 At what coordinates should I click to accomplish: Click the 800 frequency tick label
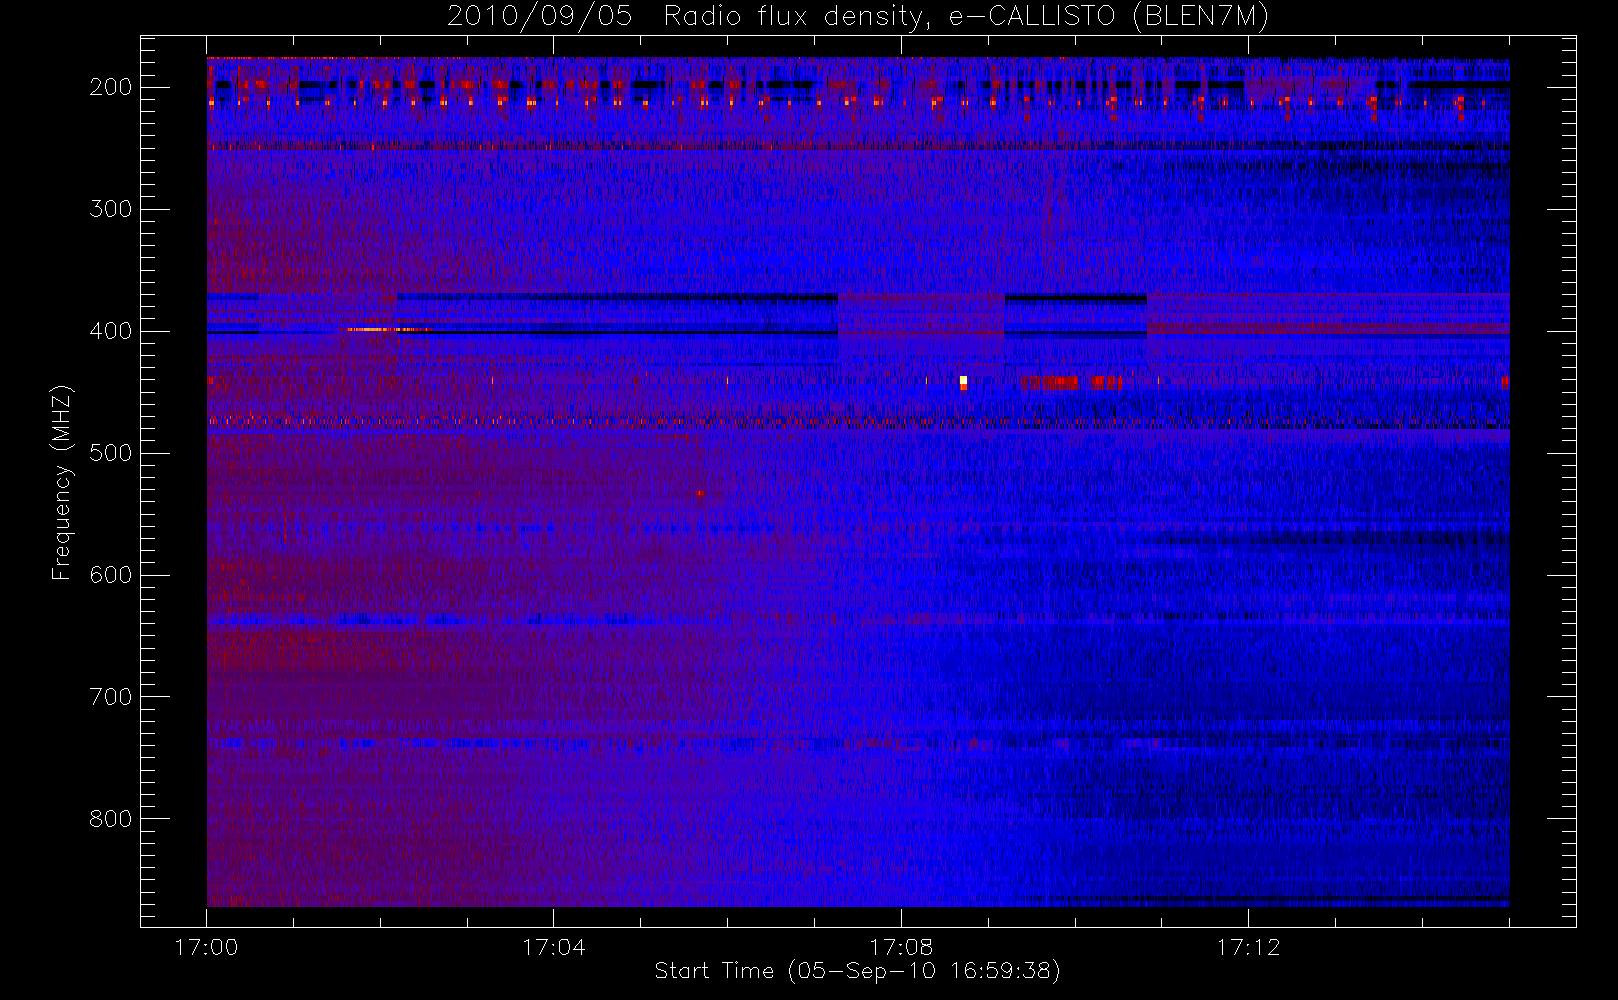[x=111, y=819]
